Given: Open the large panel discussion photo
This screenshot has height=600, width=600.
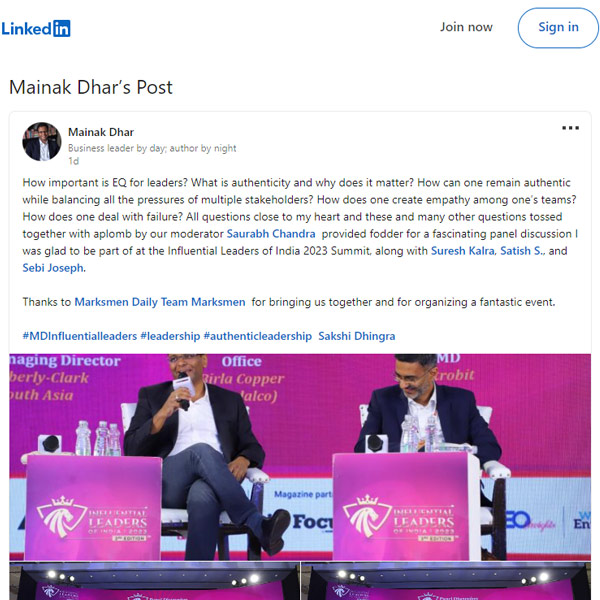Looking at the screenshot, I should coord(300,457).
